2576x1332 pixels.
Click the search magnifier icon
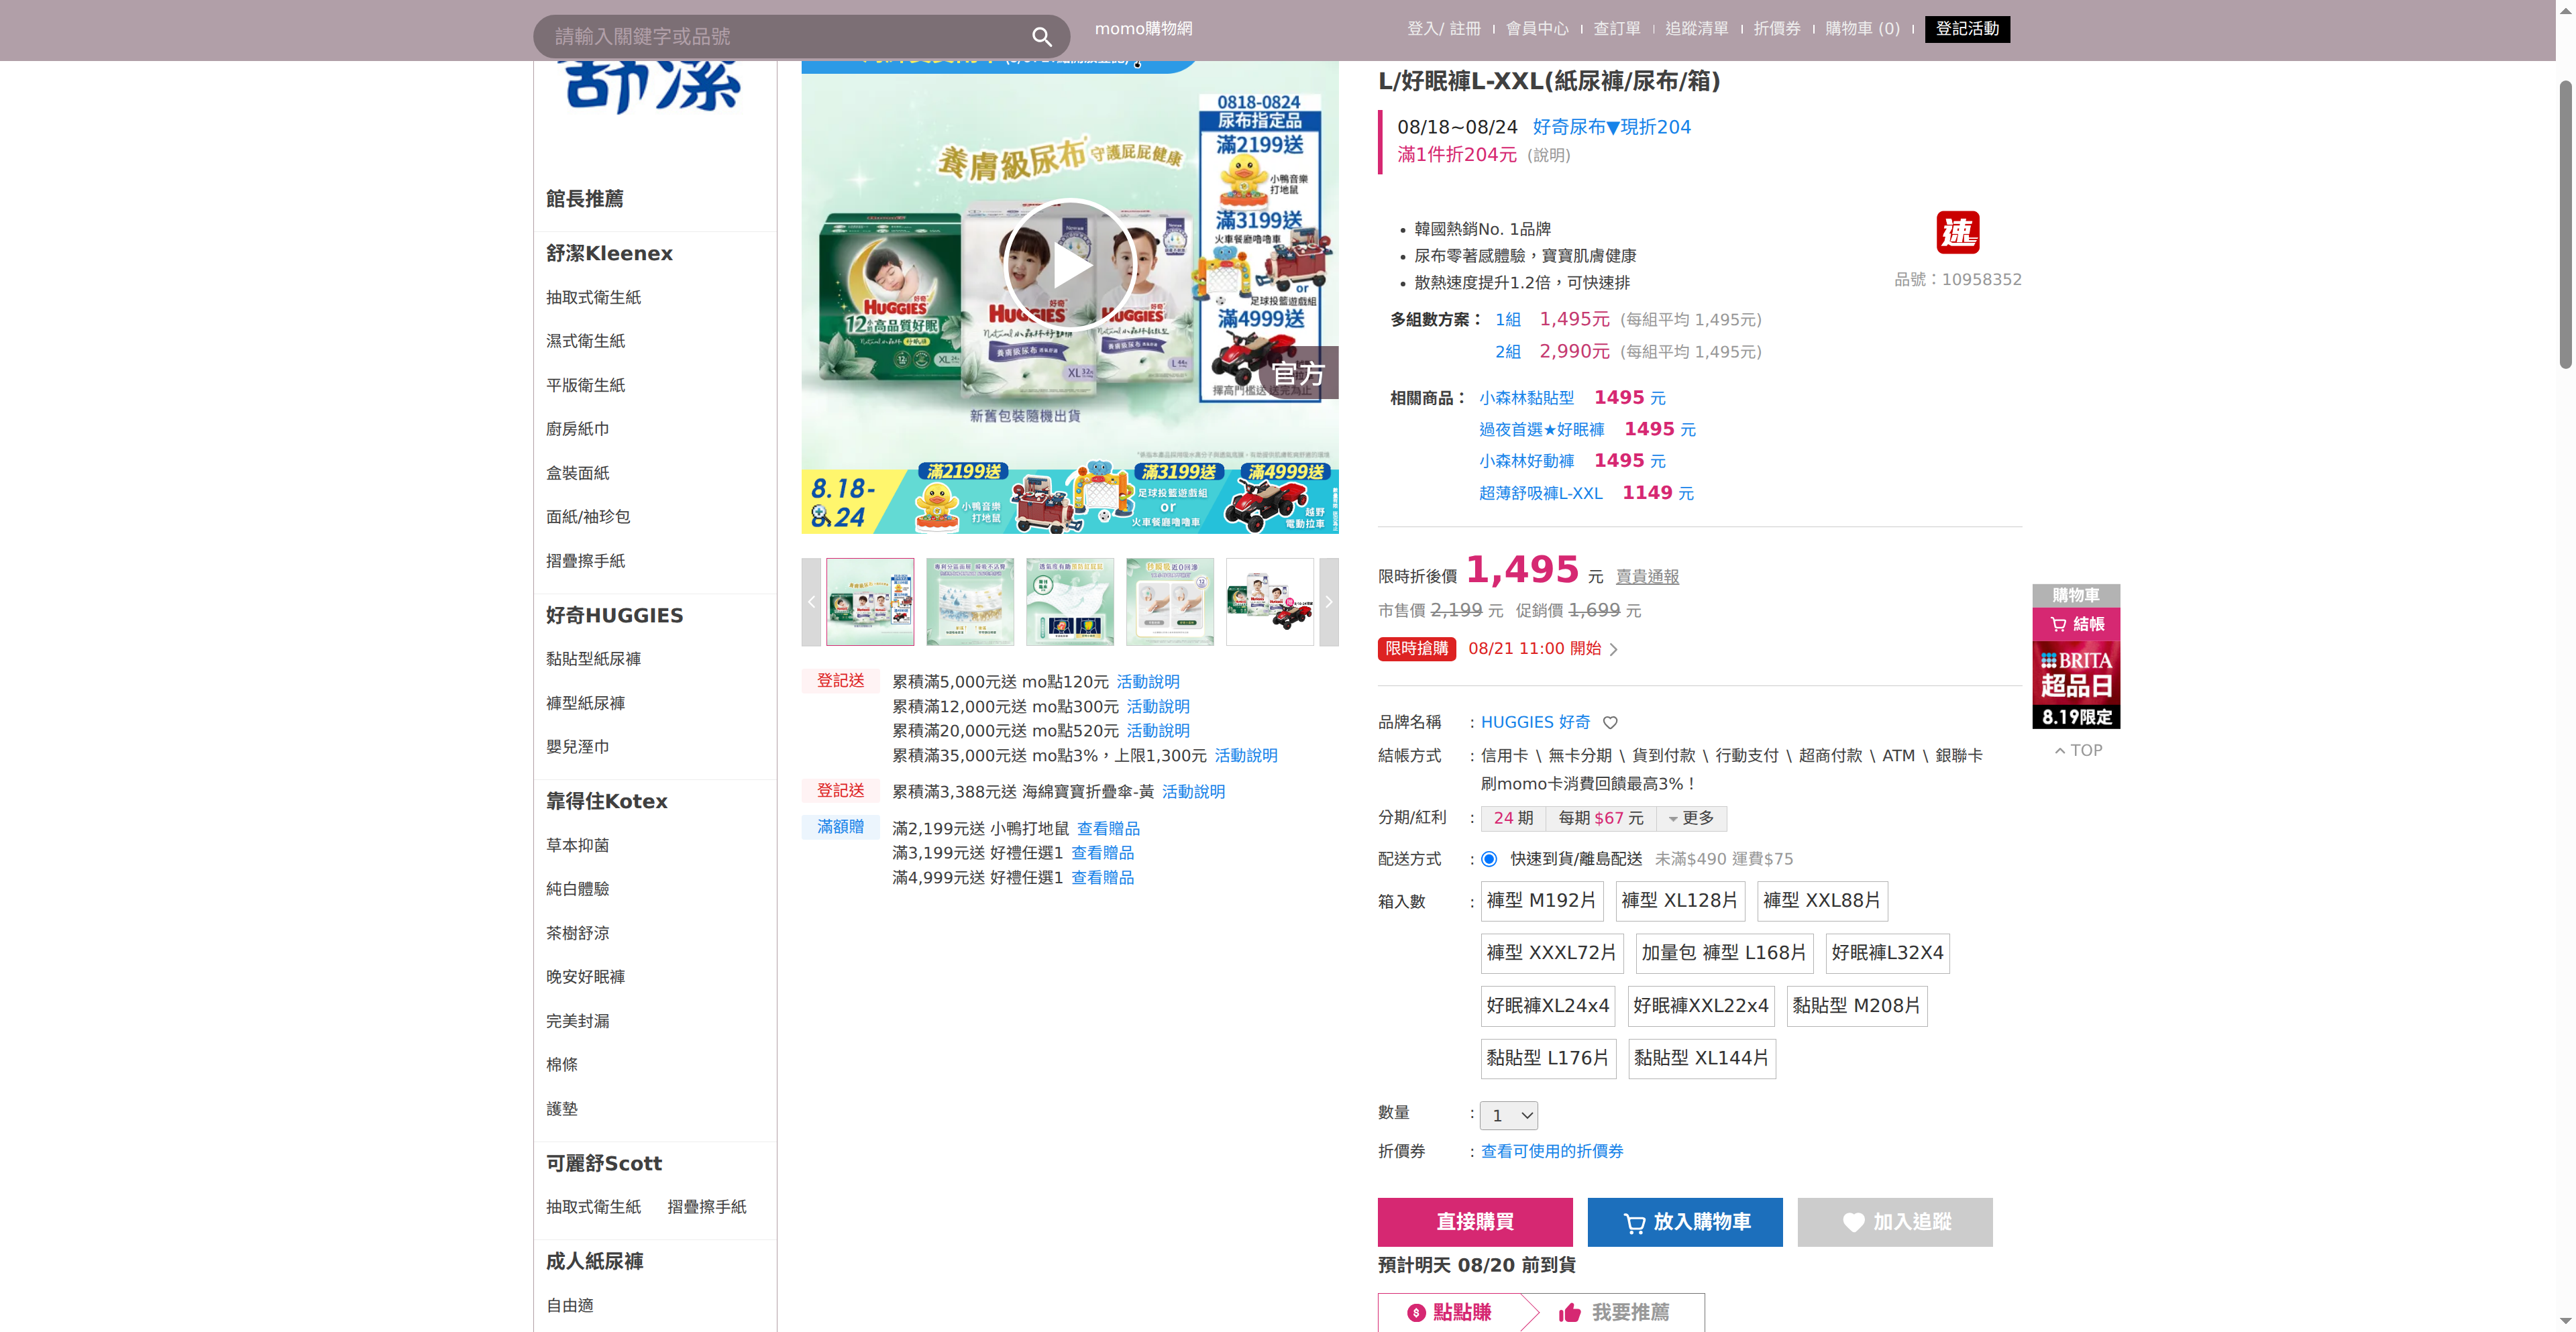(x=1041, y=37)
